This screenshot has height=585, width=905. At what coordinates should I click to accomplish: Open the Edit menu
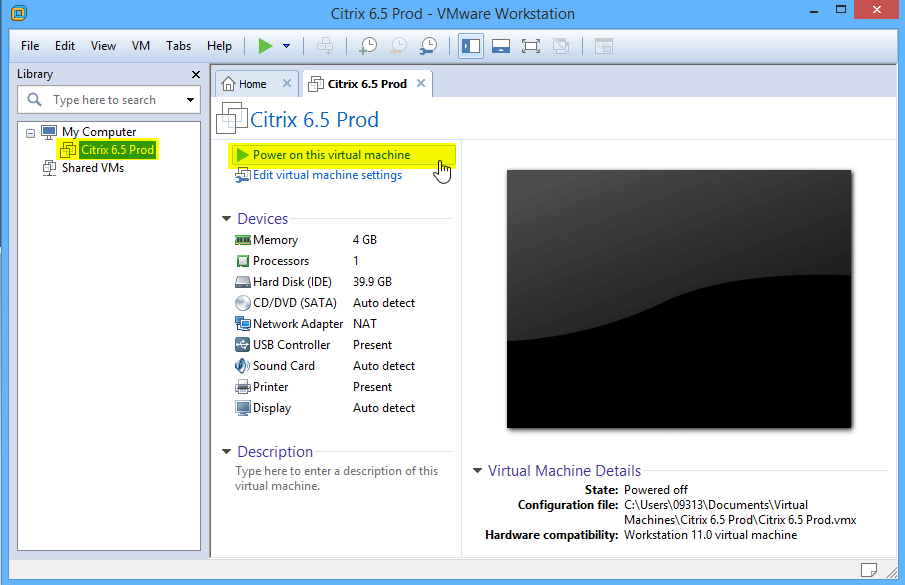click(65, 46)
